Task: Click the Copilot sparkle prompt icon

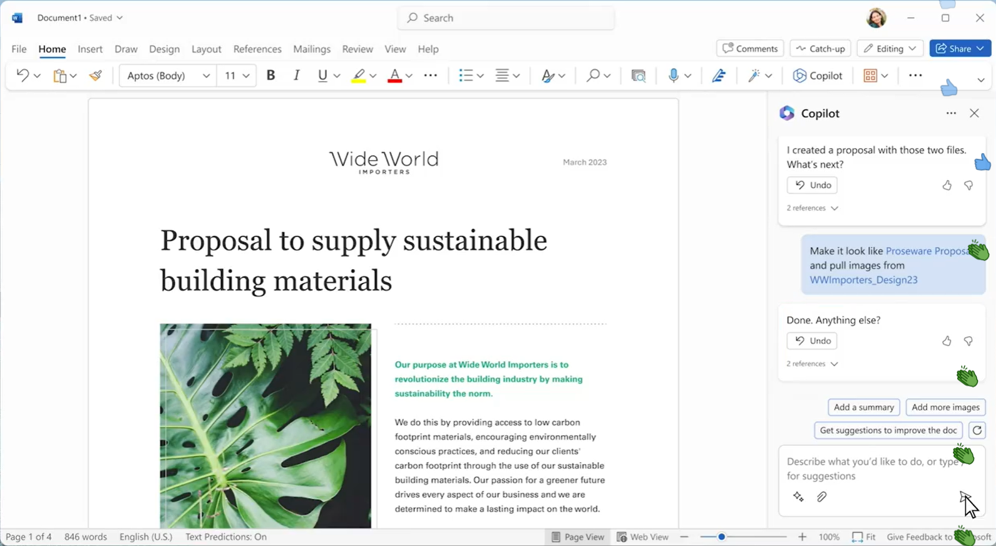Action: tap(798, 497)
